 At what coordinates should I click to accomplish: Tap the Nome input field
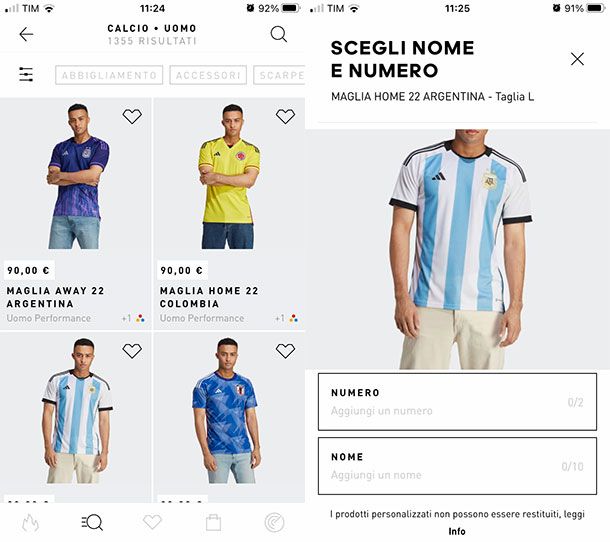[458, 466]
